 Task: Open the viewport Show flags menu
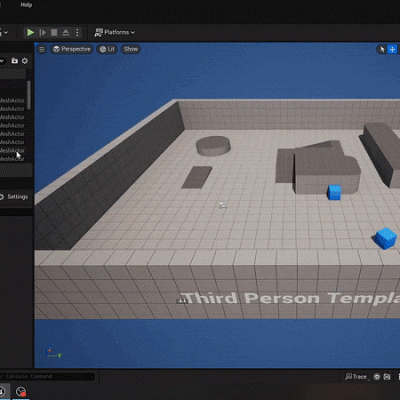(x=131, y=49)
